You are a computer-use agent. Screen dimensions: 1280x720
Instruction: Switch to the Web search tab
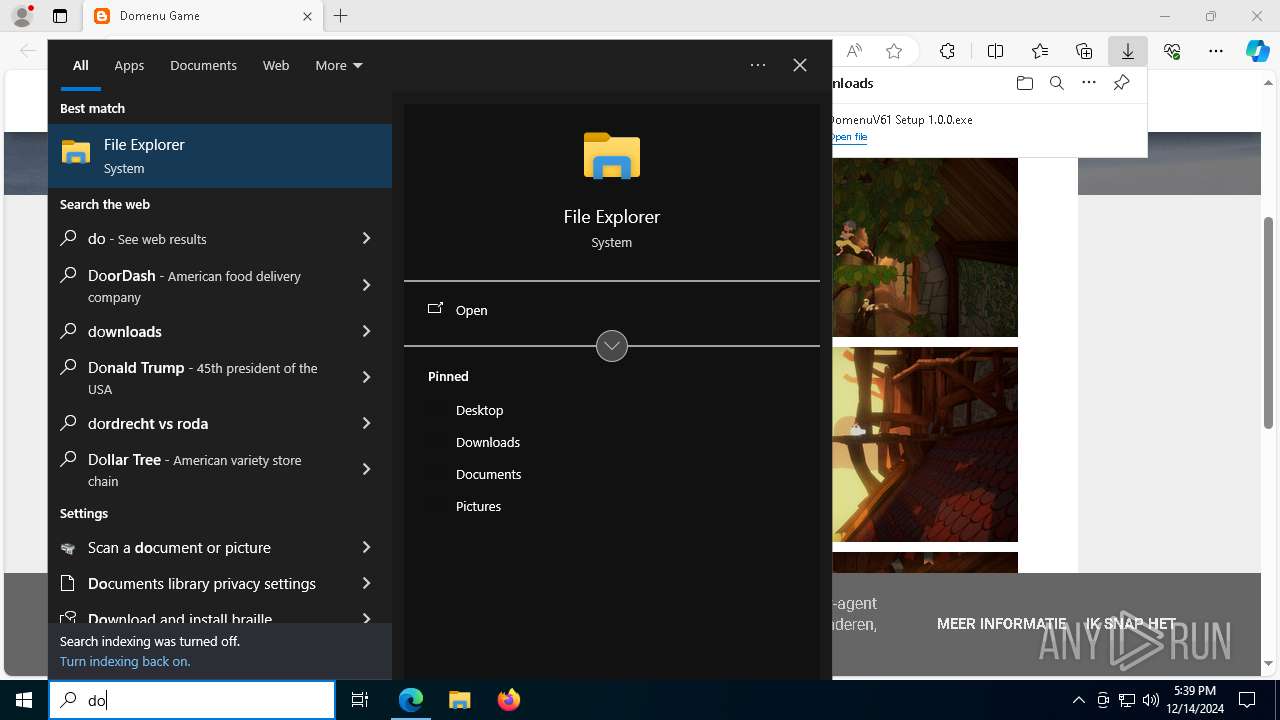276,65
